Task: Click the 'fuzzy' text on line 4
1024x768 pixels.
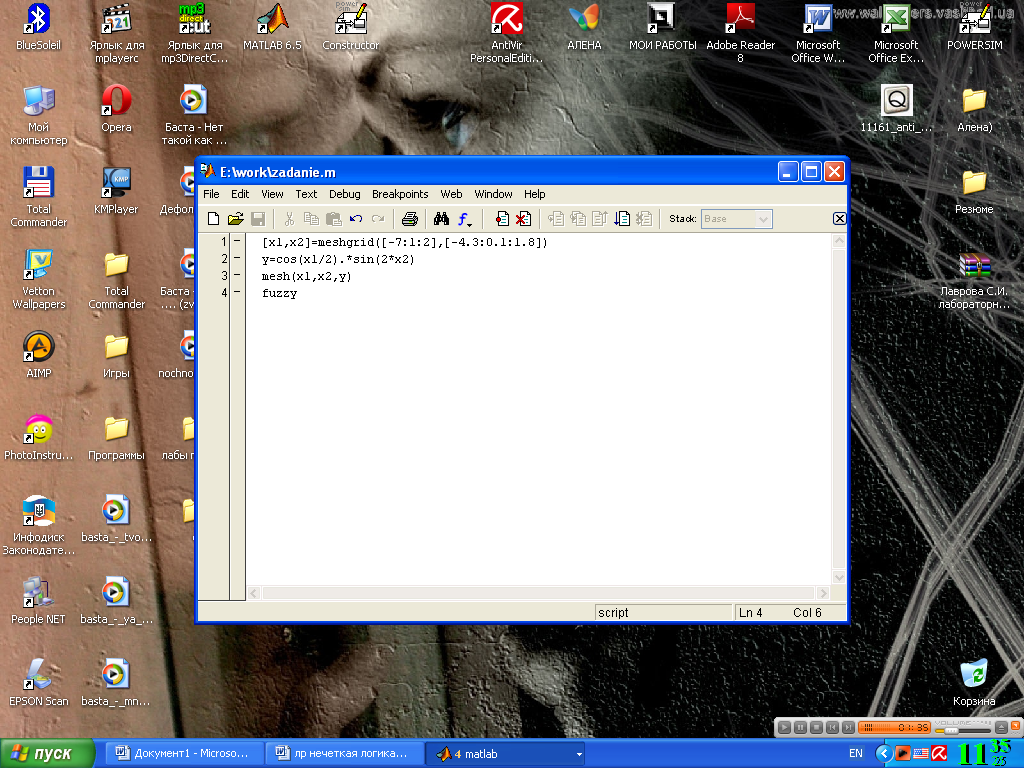Action: click(280, 294)
